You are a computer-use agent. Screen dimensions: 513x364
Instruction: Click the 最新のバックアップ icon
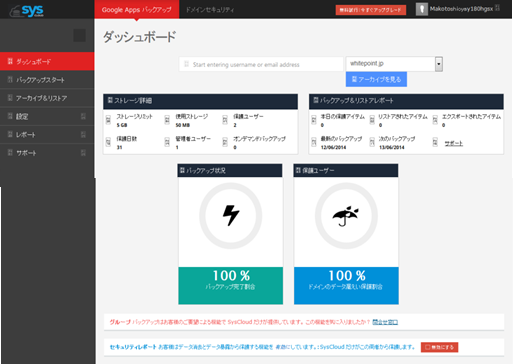point(314,142)
